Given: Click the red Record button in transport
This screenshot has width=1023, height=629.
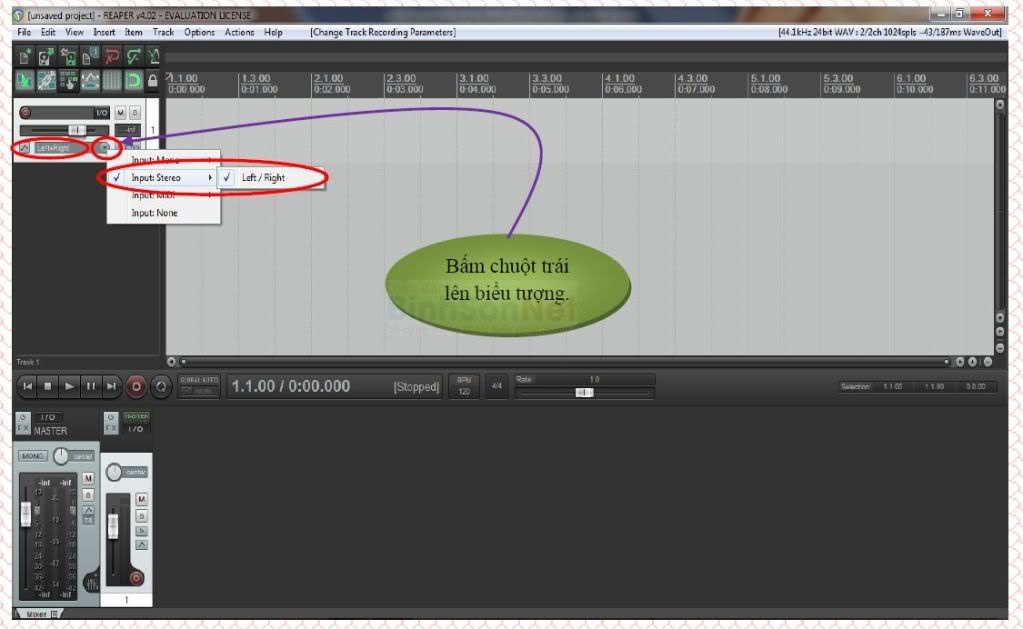Looking at the screenshot, I should (135, 386).
